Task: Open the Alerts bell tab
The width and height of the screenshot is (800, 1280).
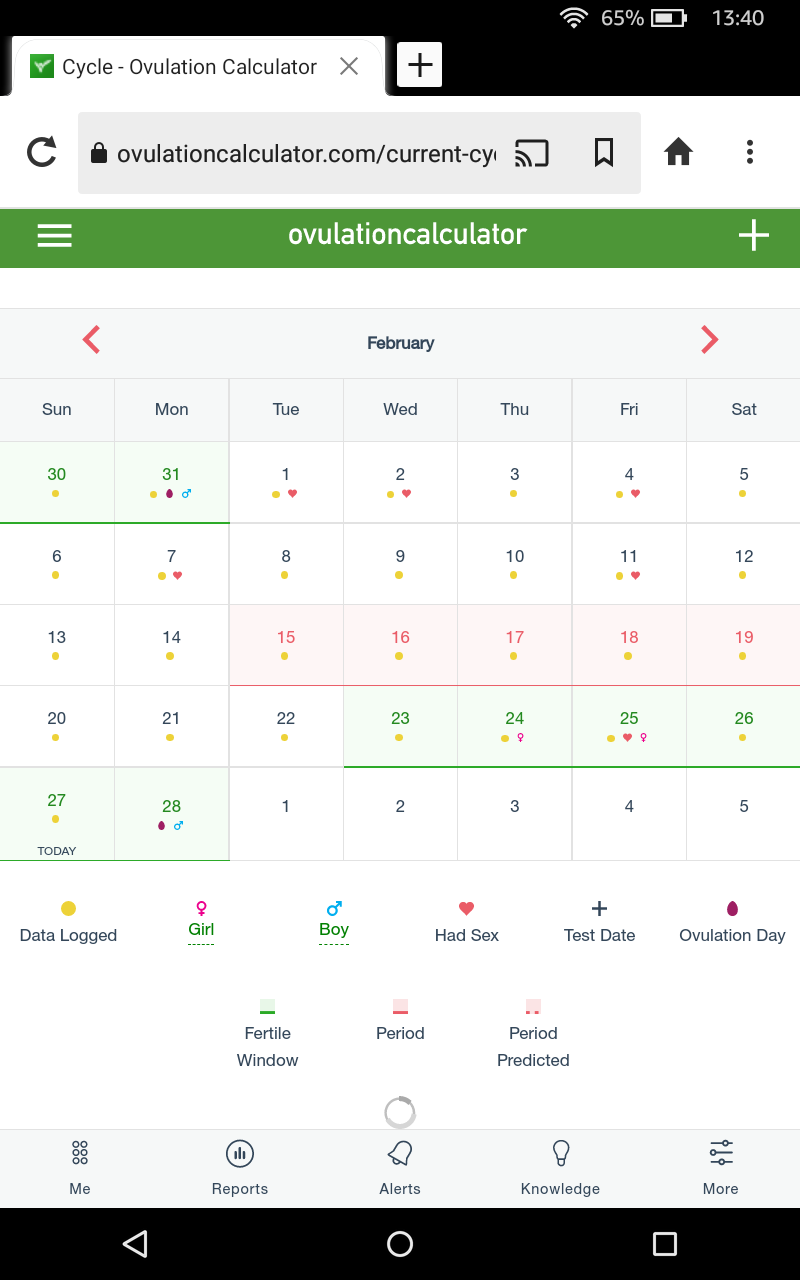Action: pos(400,1167)
